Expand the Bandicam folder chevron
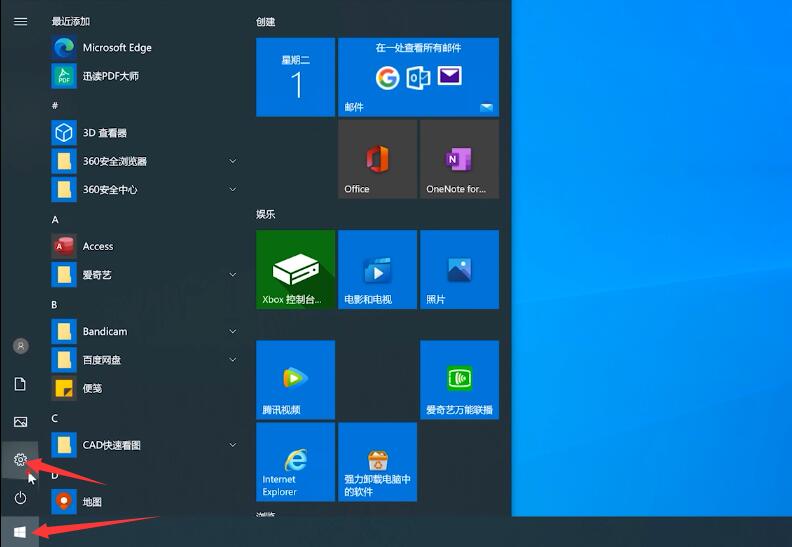The height and width of the screenshot is (547, 792). (x=233, y=331)
